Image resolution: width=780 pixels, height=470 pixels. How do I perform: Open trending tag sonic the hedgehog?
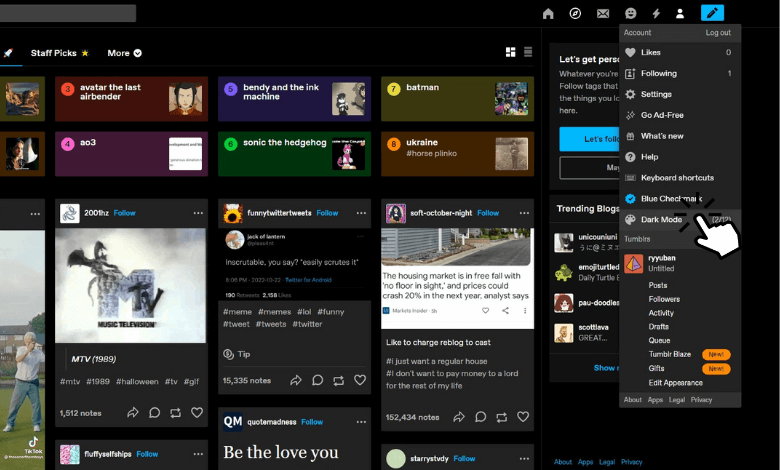[294, 154]
